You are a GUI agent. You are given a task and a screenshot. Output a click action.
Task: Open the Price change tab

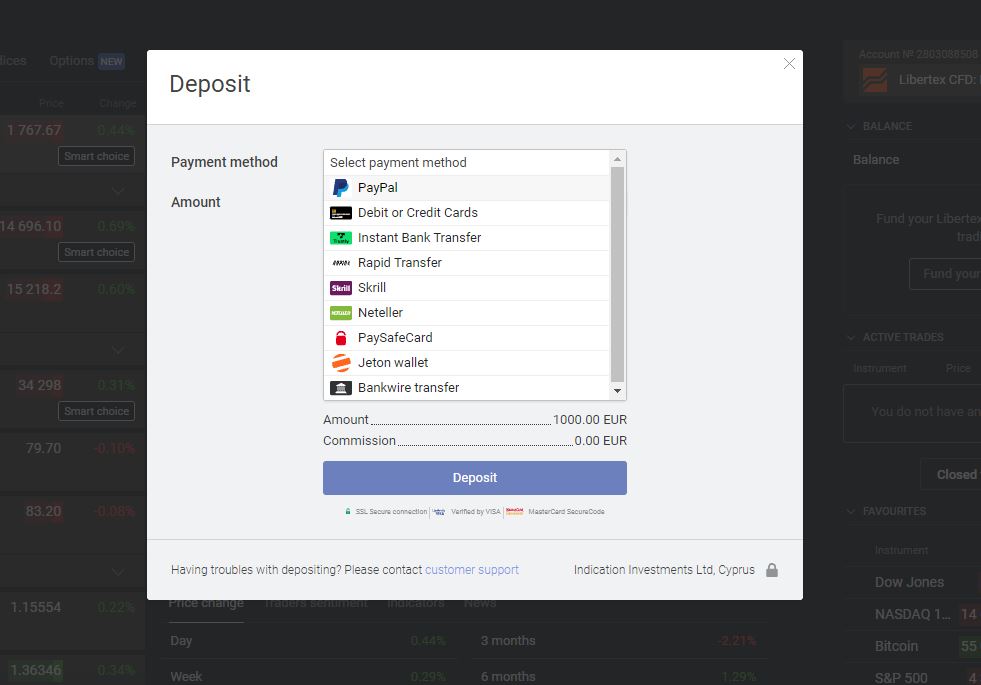click(x=206, y=604)
